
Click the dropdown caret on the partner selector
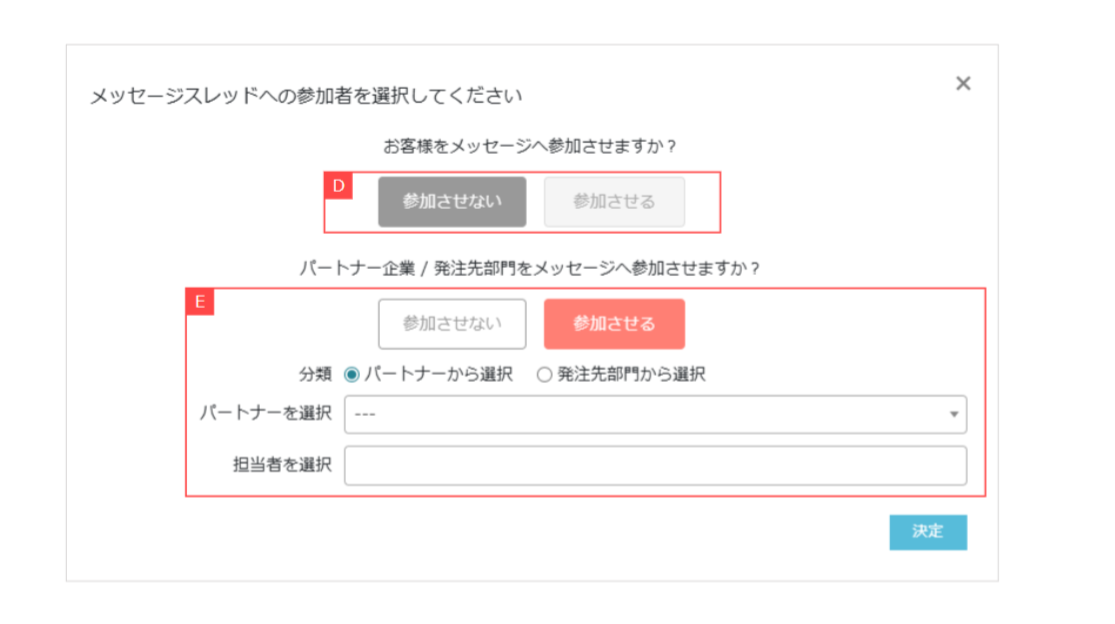(x=955, y=415)
